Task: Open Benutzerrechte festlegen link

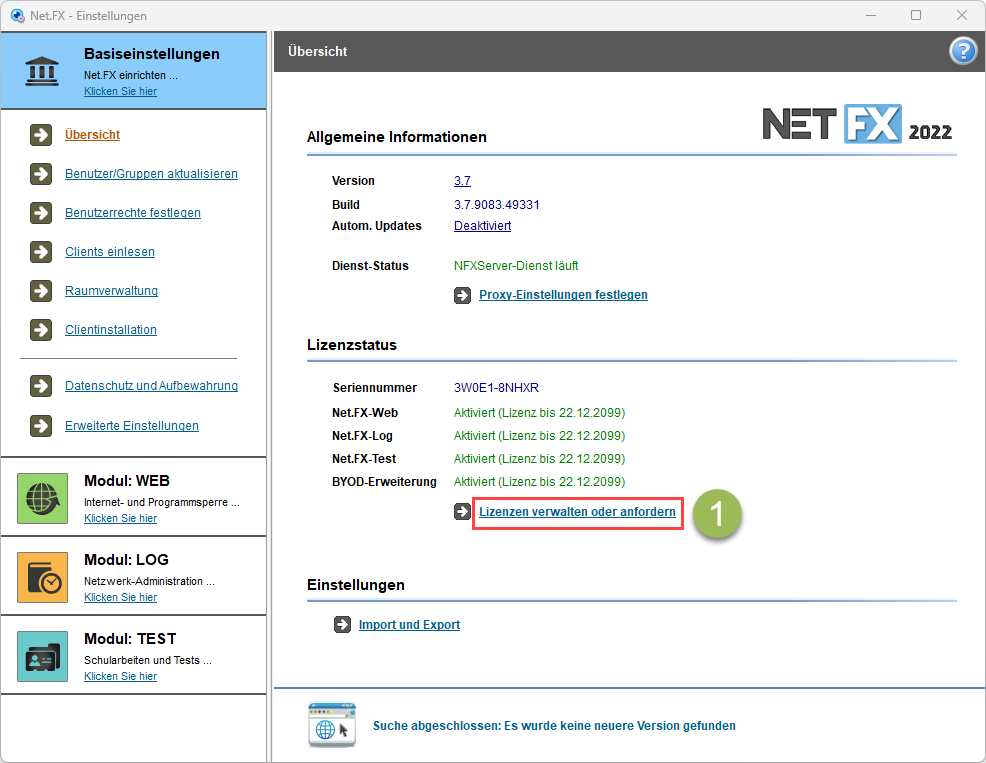Action: click(133, 213)
